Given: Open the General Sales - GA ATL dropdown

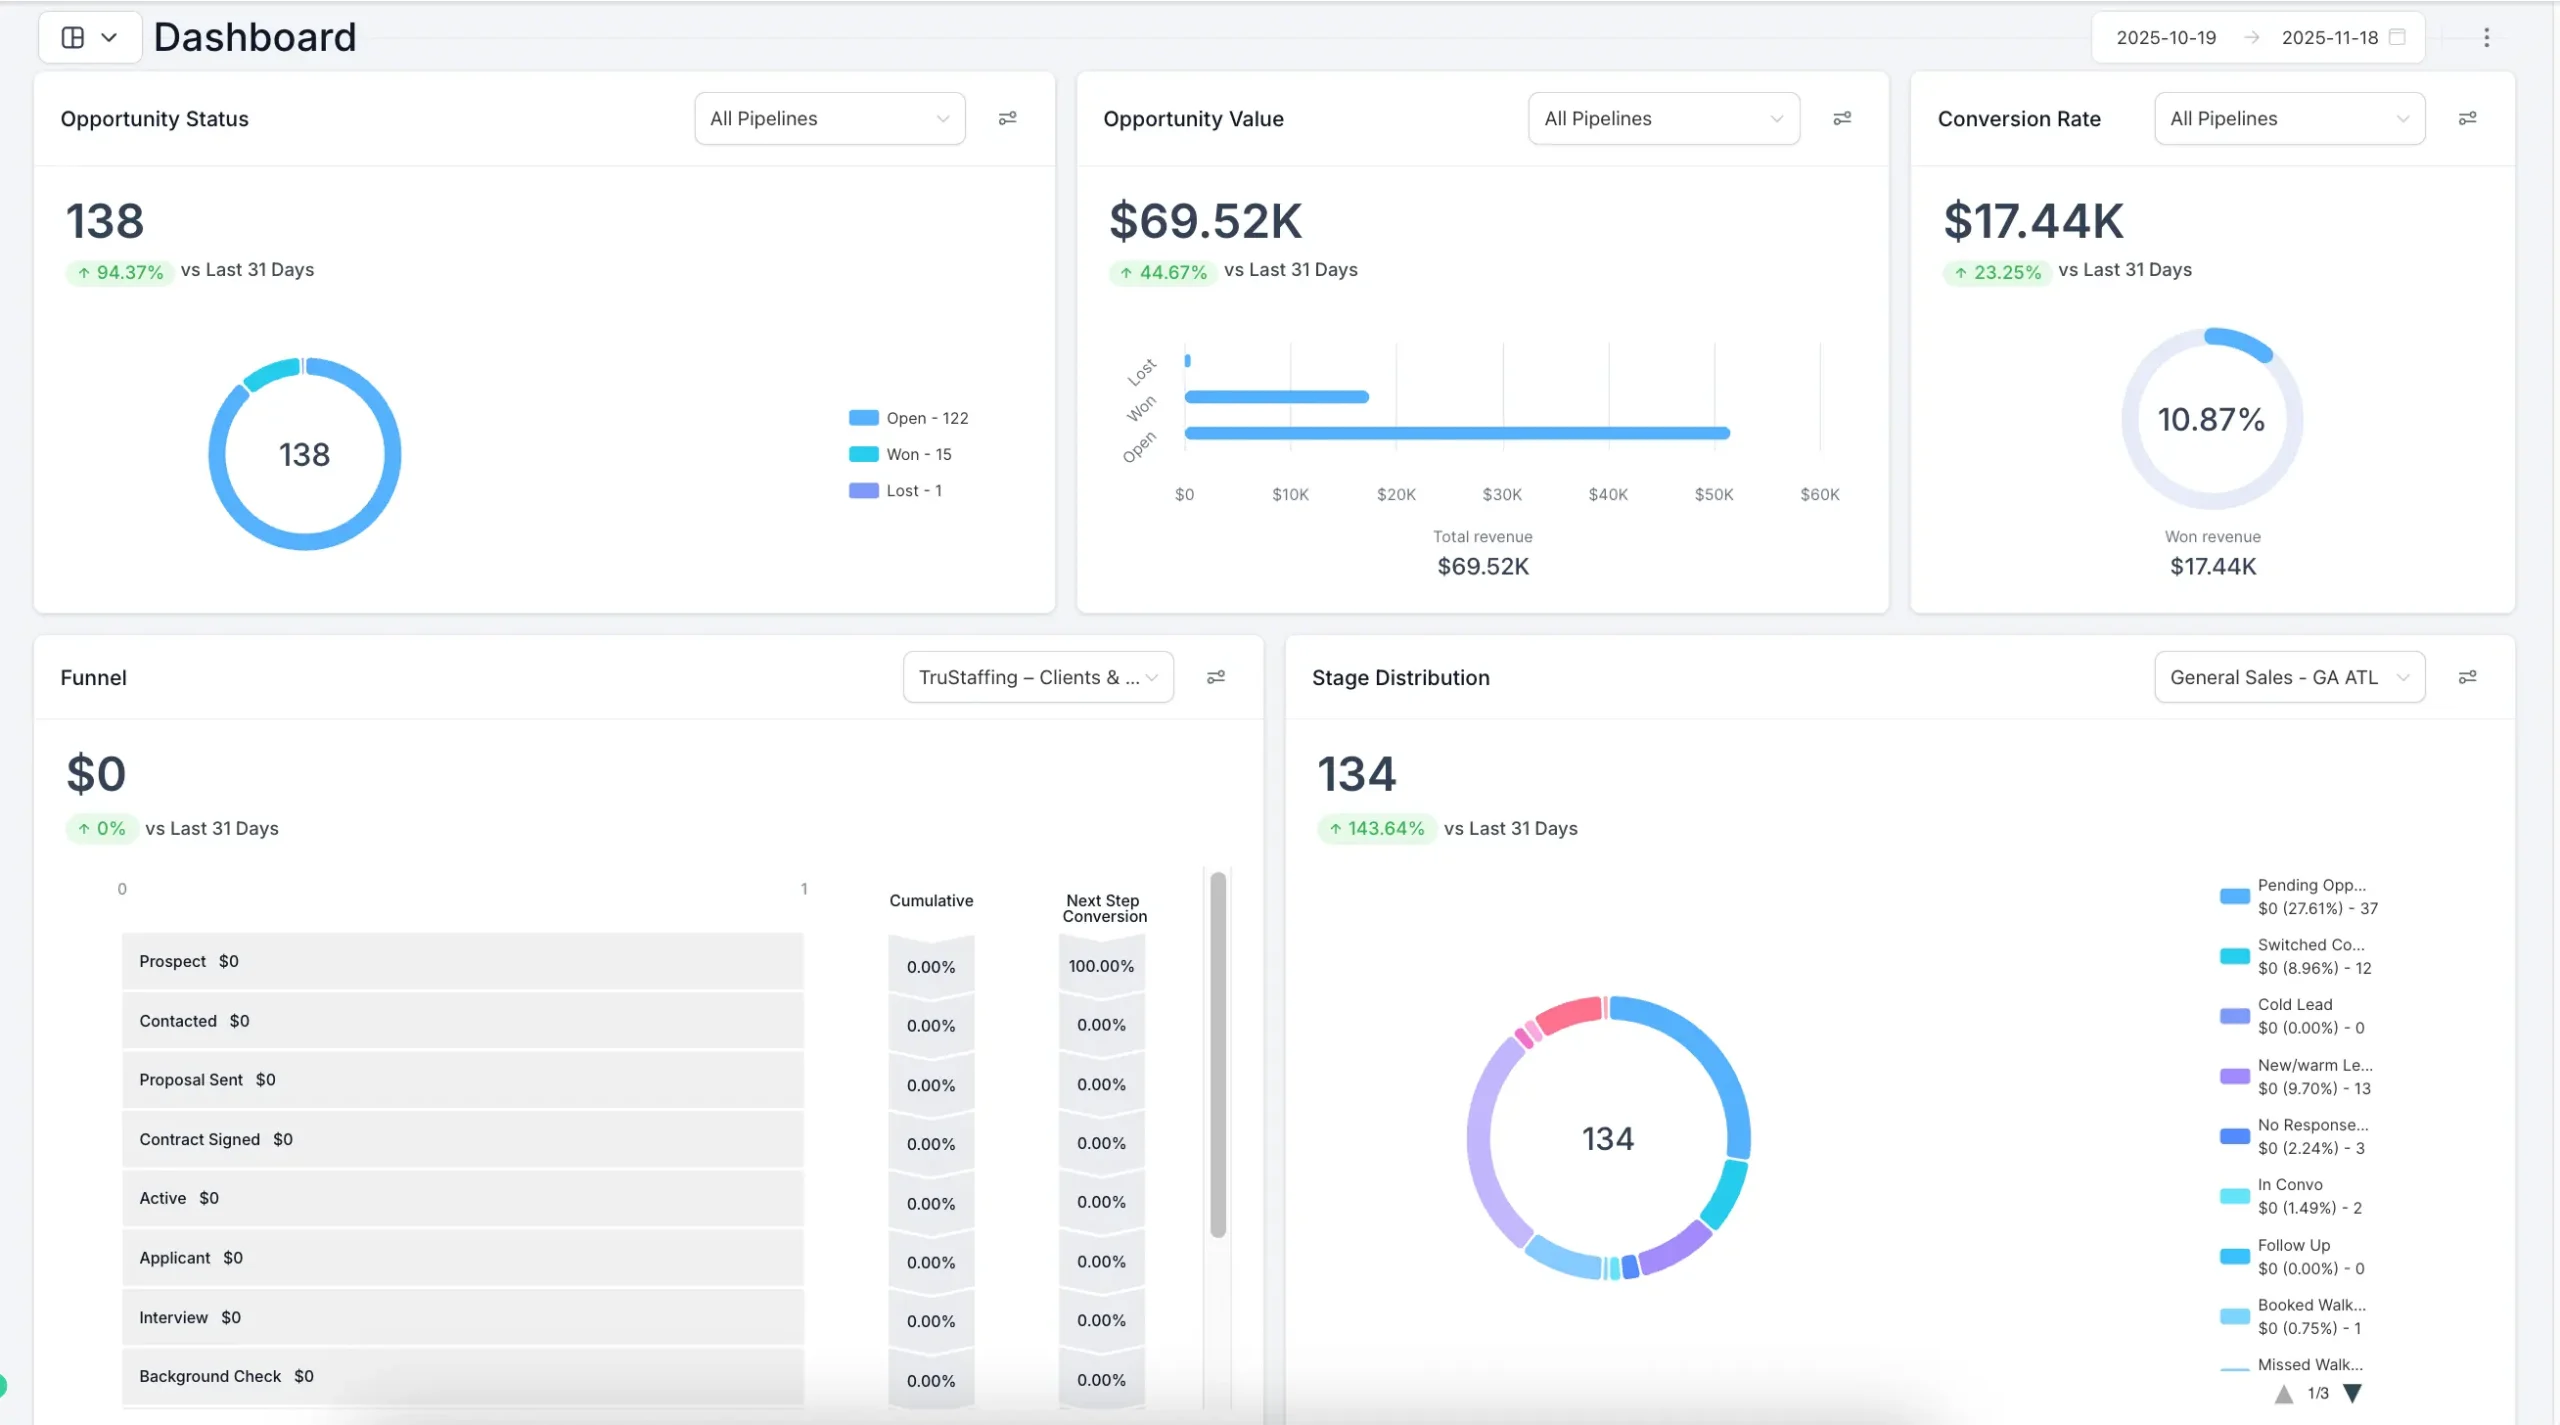Looking at the screenshot, I should click(2288, 677).
